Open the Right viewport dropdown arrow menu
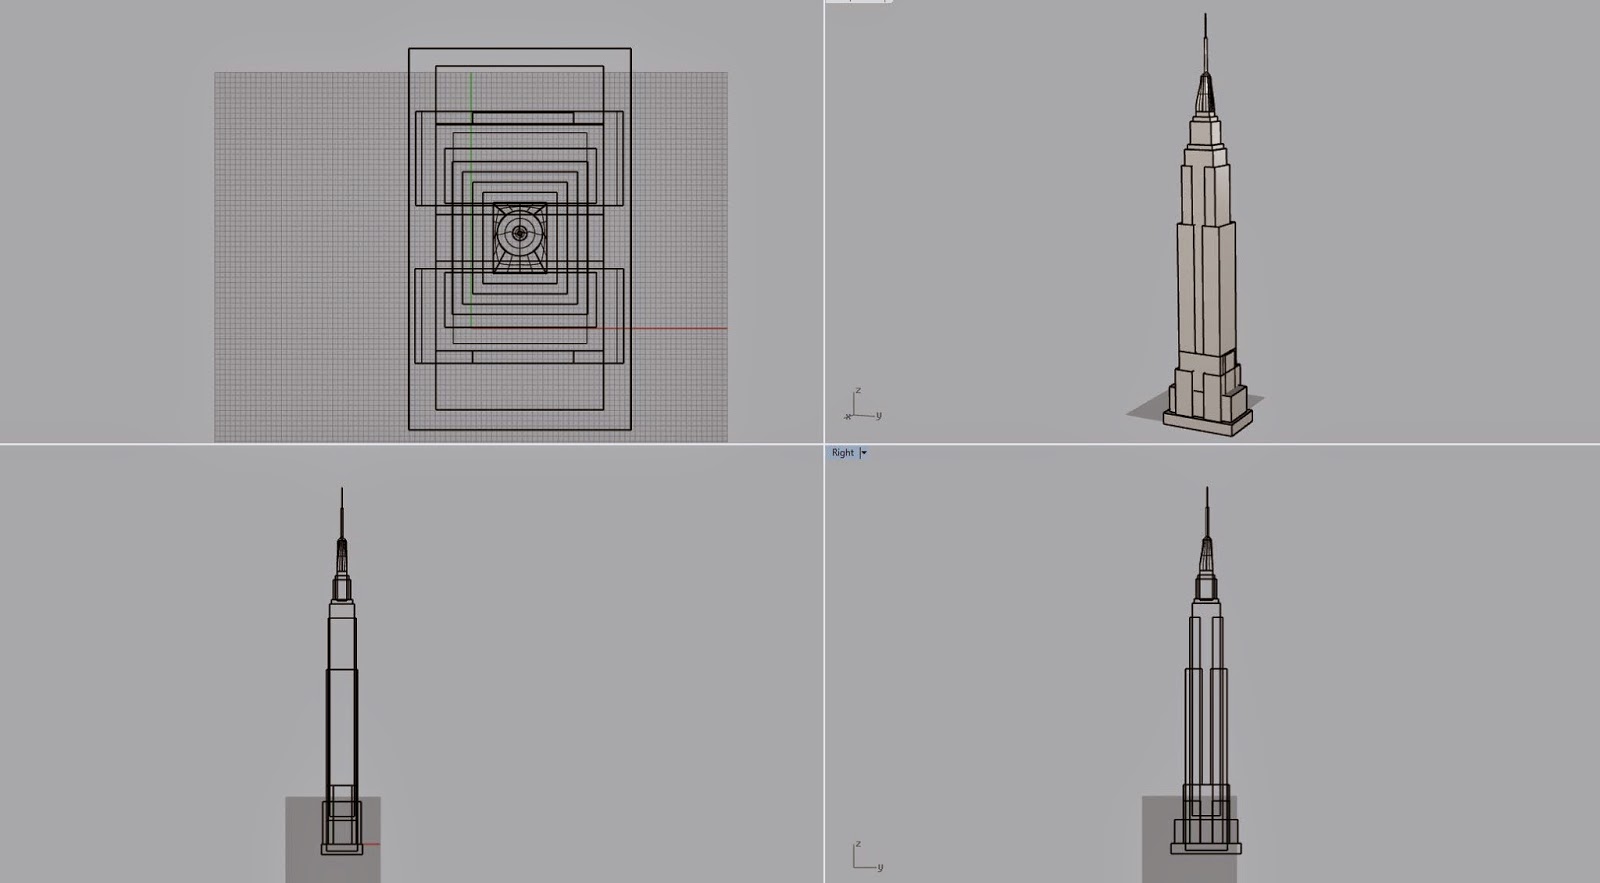The height and width of the screenshot is (883, 1600). click(x=864, y=453)
